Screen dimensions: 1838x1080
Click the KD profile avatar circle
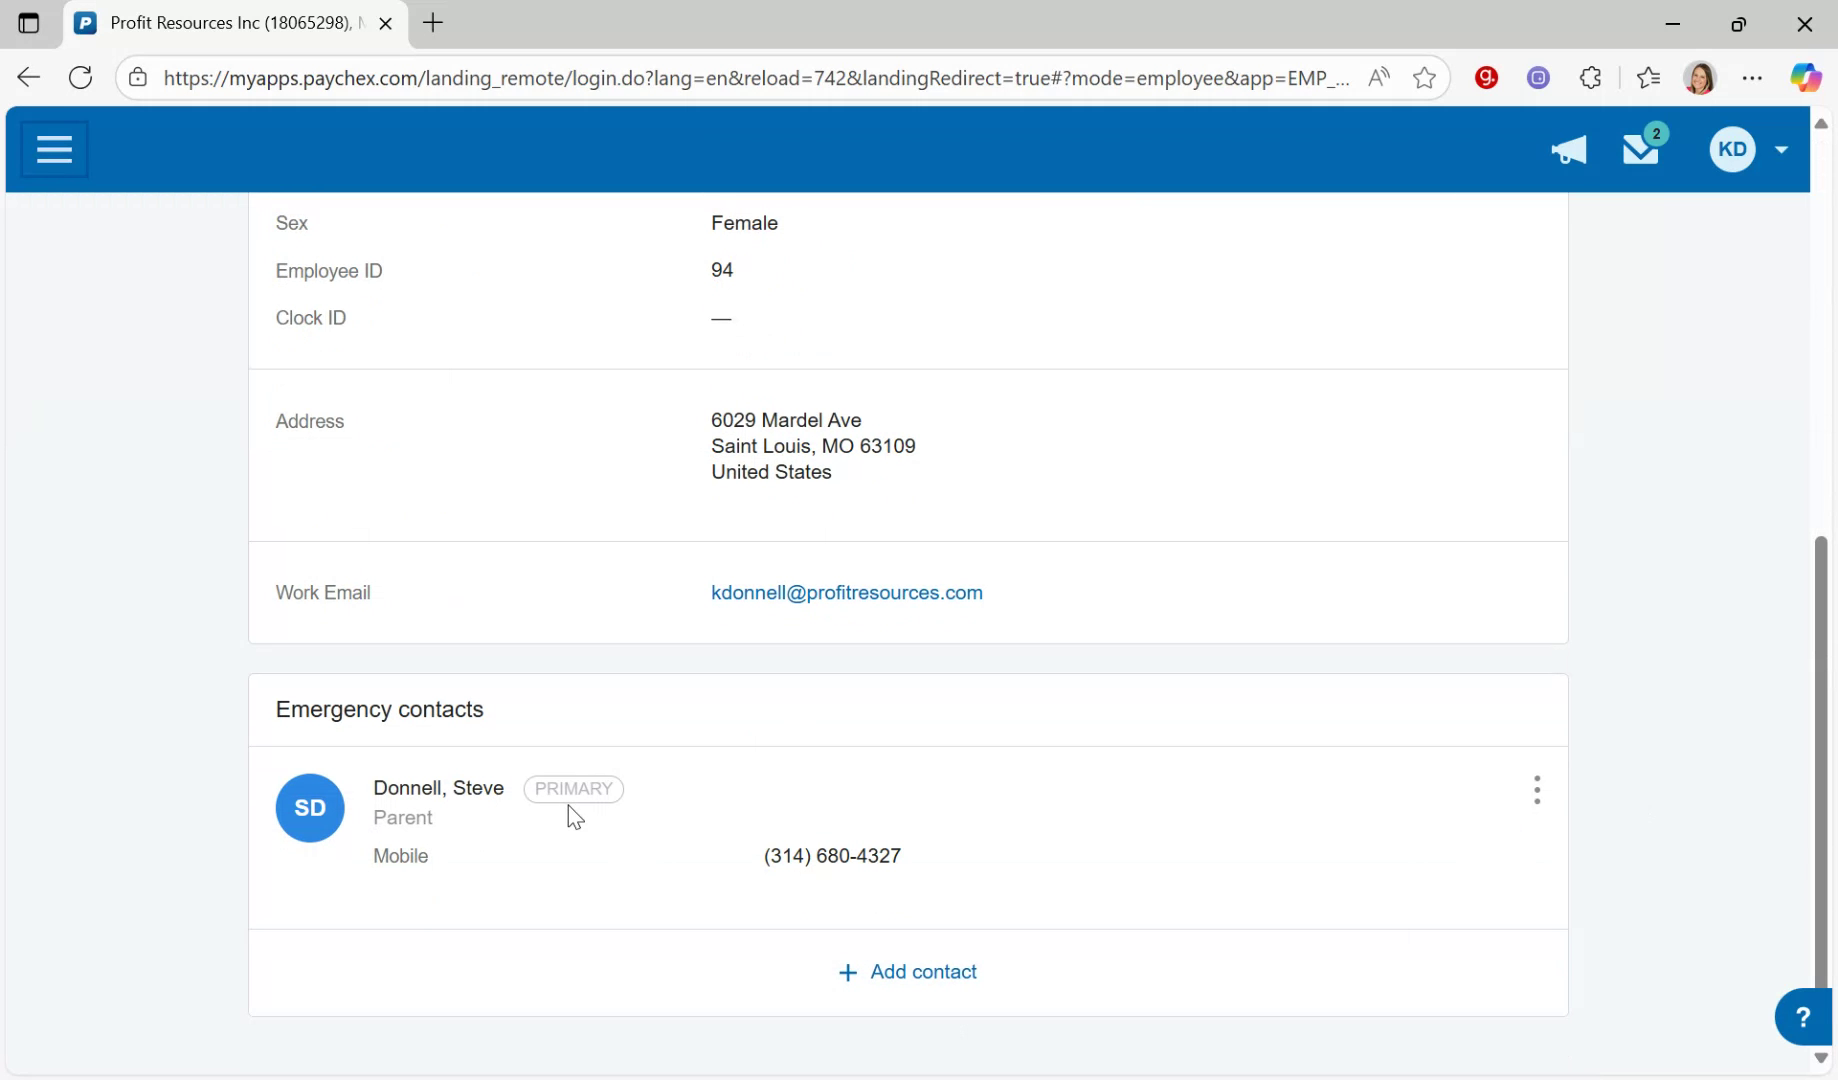click(1733, 149)
